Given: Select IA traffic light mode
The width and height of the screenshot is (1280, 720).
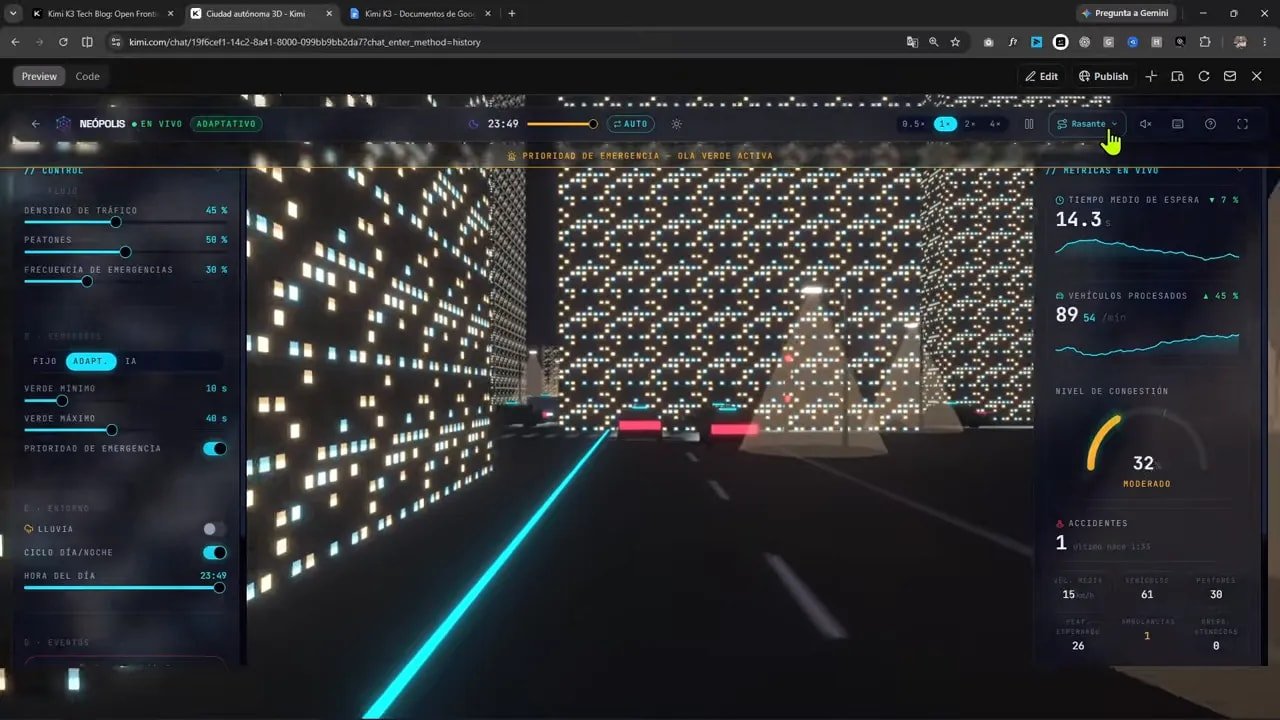Looking at the screenshot, I should [x=131, y=361].
